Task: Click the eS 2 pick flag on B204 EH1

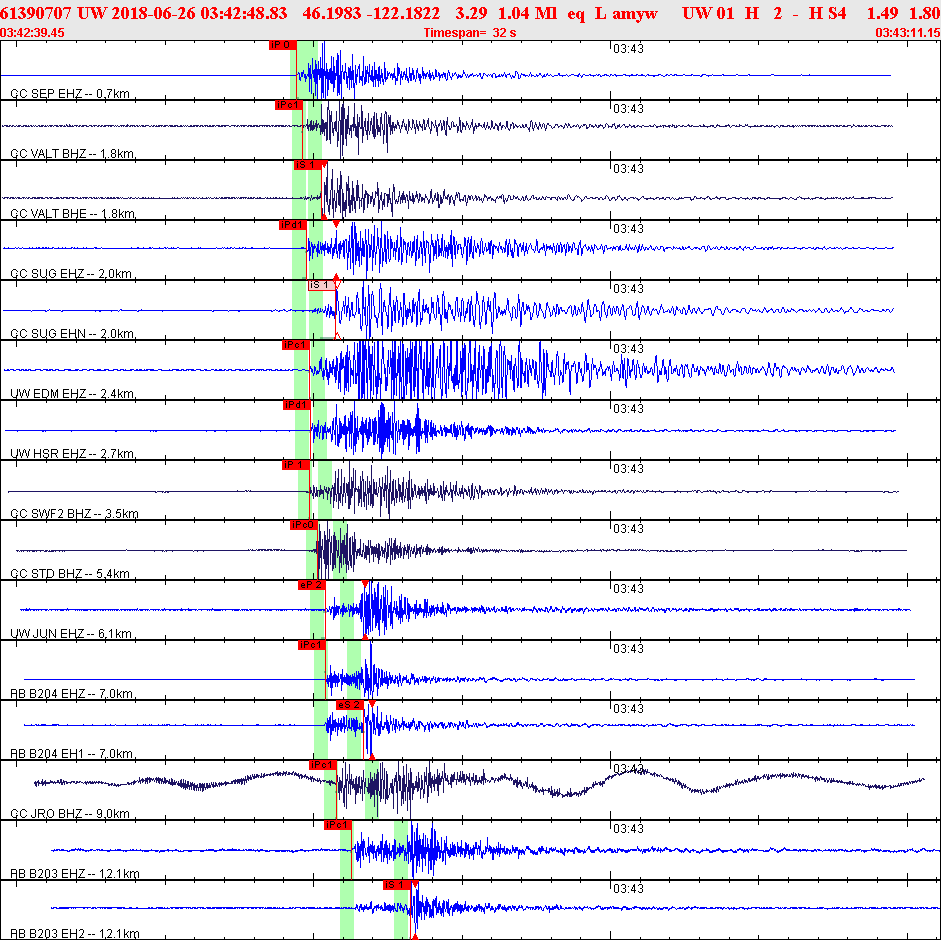Action: point(349,705)
